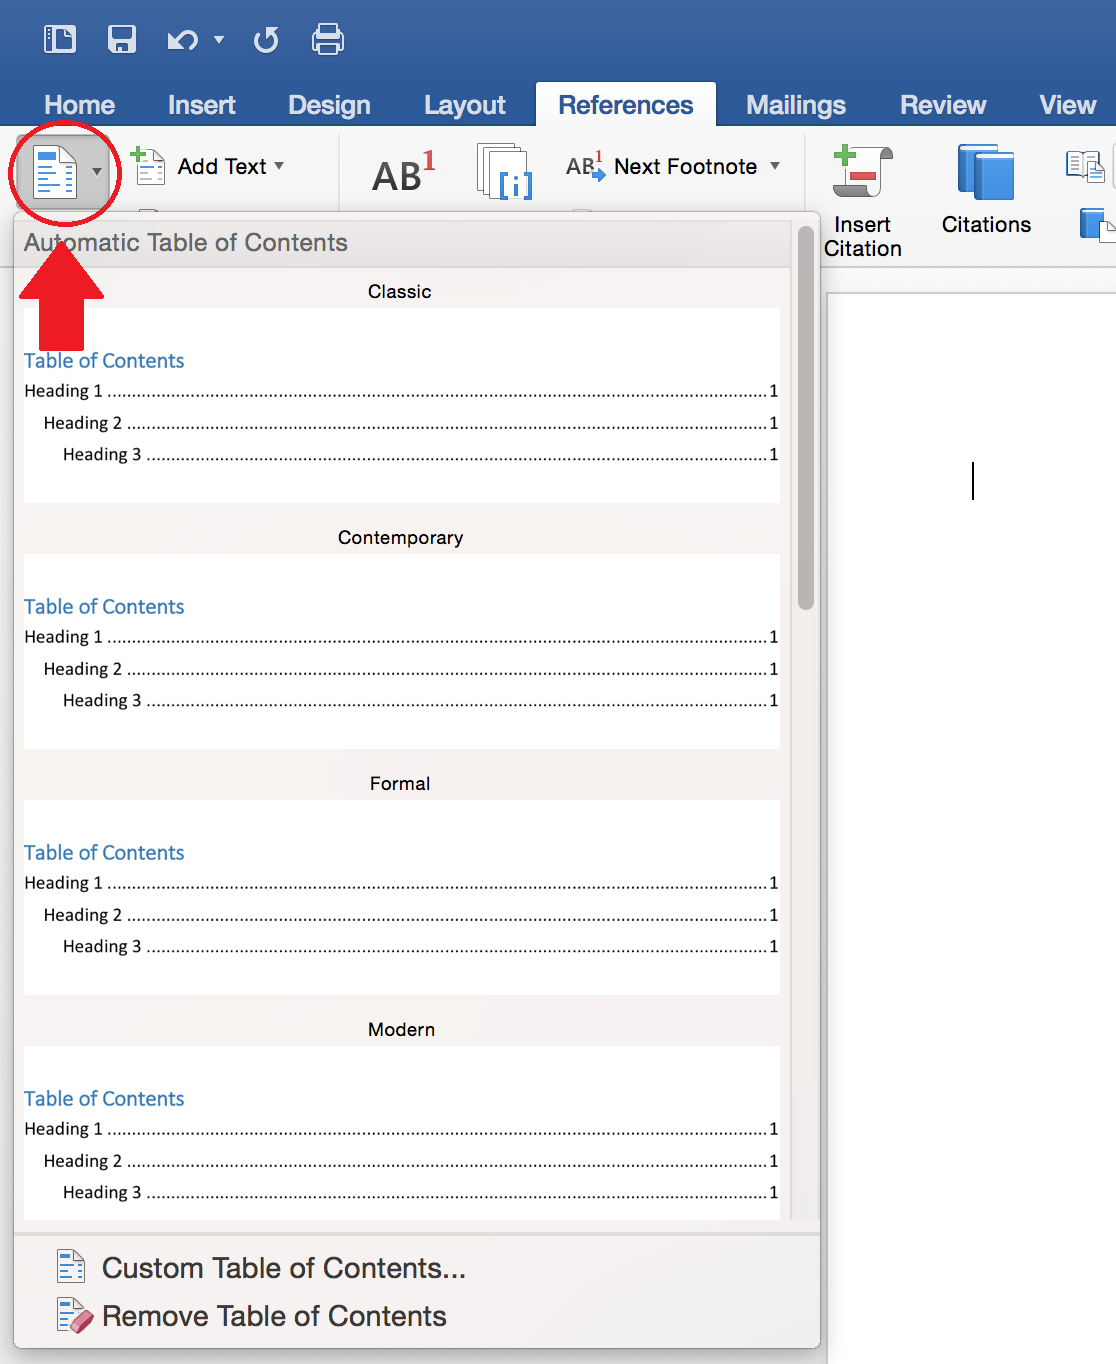Viewport: 1116px width, 1364px height.
Task: Switch to the Insert tab
Action: [x=201, y=105]
